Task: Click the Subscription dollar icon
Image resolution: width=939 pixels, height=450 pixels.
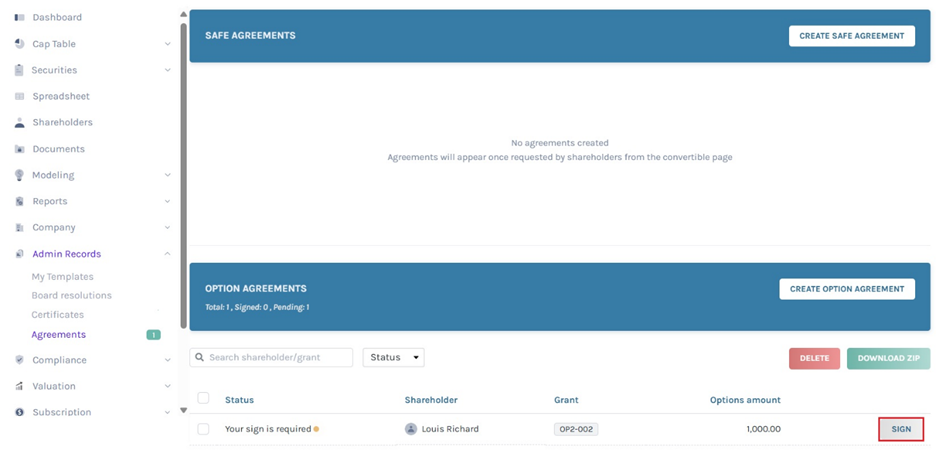Action: point(19,412)
